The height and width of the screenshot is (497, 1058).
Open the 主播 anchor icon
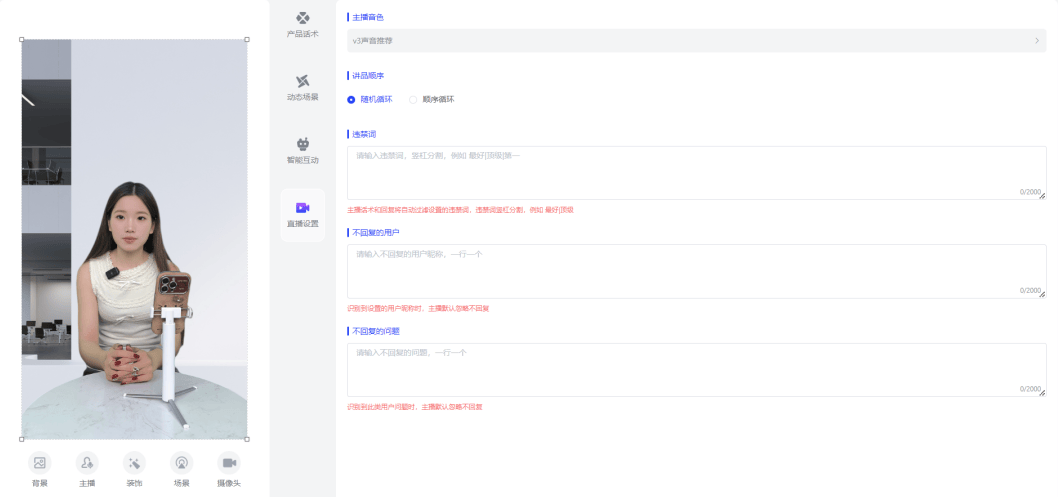87,463
